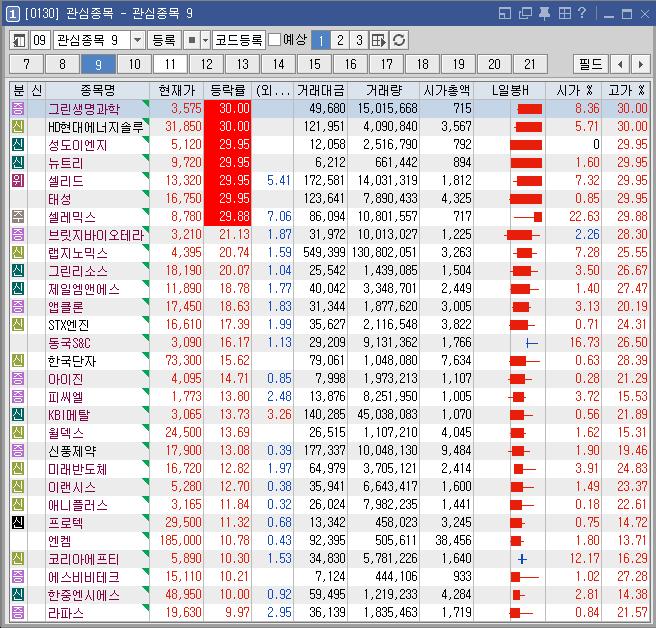The height and width of the screenshot is (628, 656).
Task: Click the black 신 badge of 프로텍 row
Action: tap(18, 522)
